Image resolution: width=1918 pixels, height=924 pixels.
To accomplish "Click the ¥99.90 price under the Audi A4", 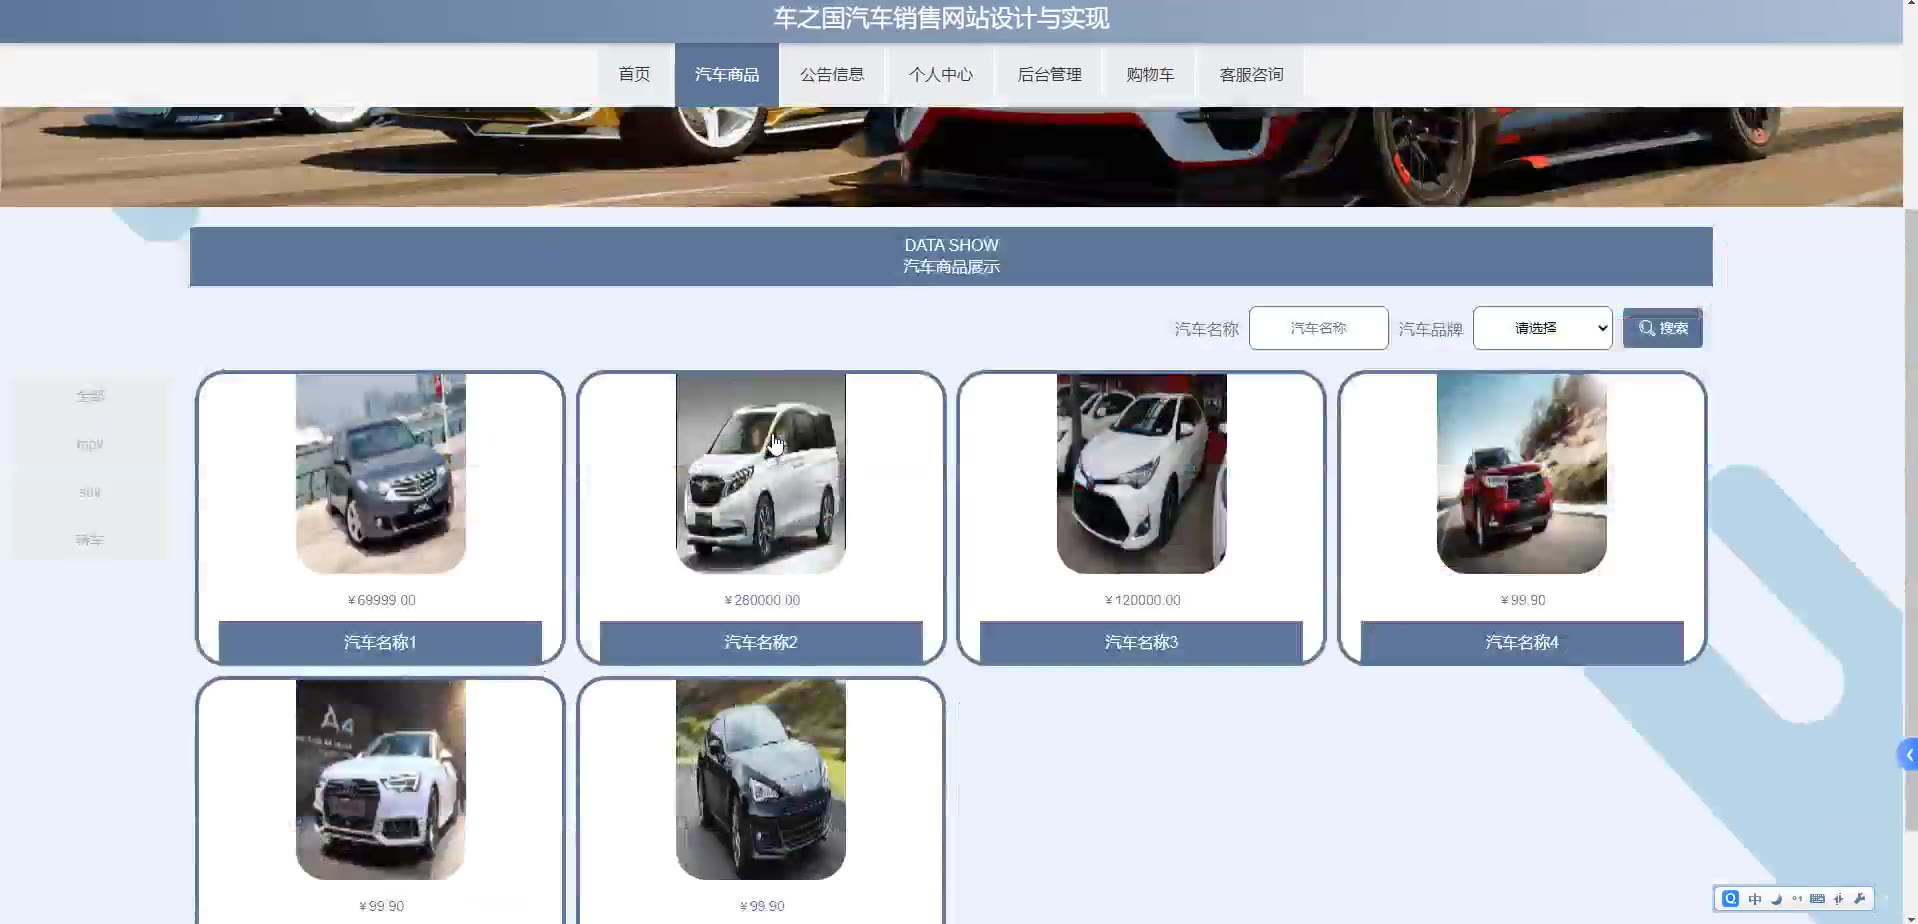I will point(381,906).
